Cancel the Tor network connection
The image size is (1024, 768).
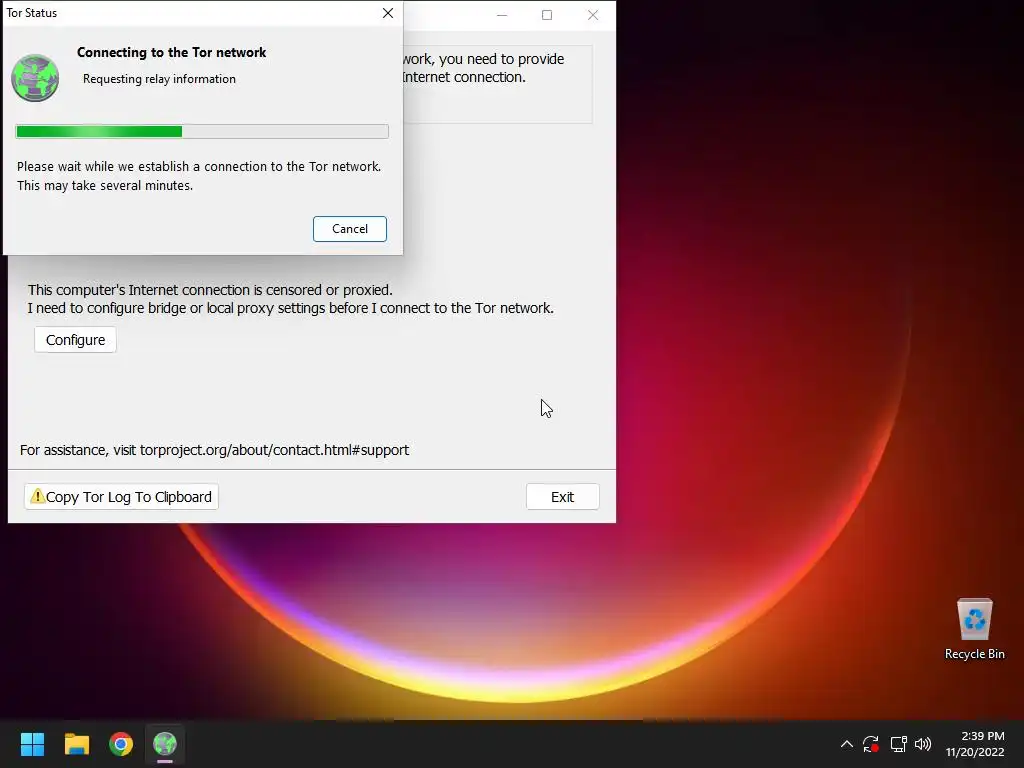[x=349, y=229]
